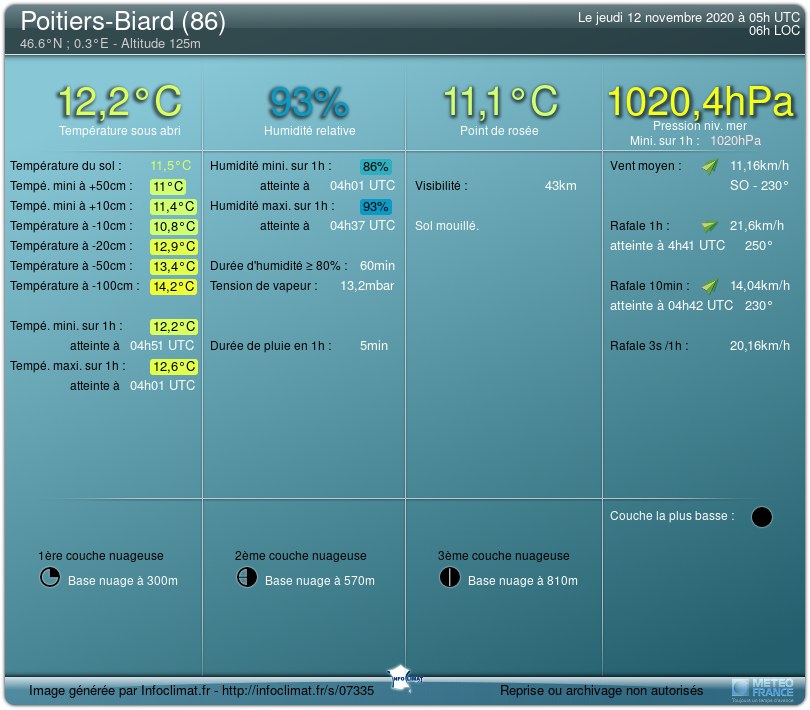Click the Tempé. mini à +10cm value 11,4°C
This screenshot has width=810, height=710.
(x=174, y=206)
